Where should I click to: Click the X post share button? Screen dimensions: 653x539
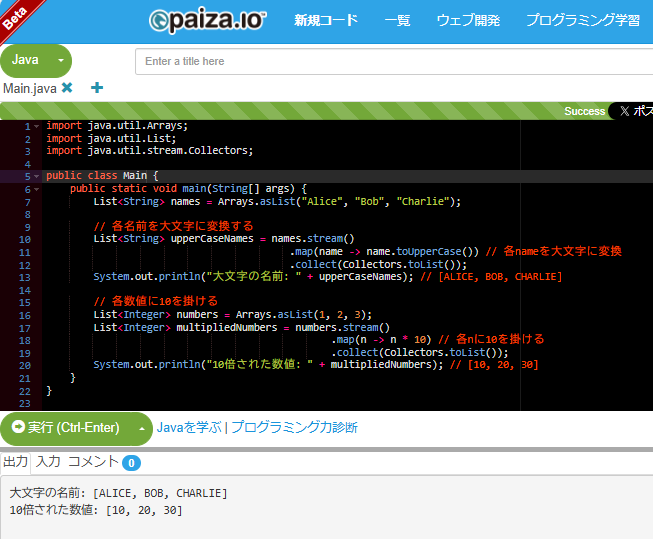[x=632, y=111]
